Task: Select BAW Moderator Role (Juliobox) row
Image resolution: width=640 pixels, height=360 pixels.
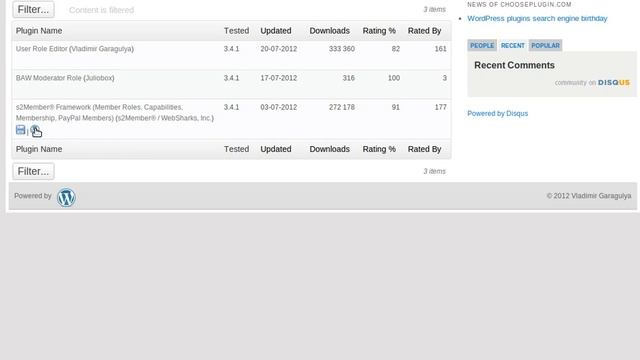Action: click(x=231, y=84)
